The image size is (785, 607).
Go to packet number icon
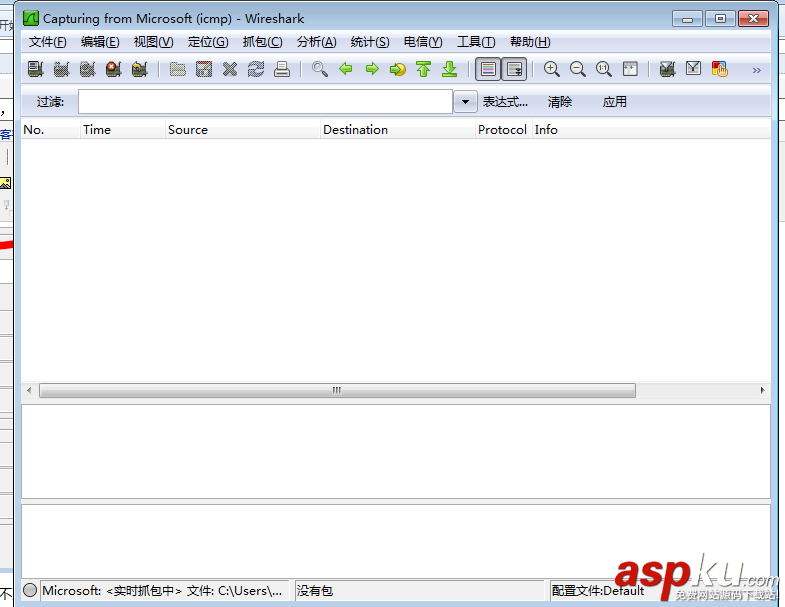(398, 69)
